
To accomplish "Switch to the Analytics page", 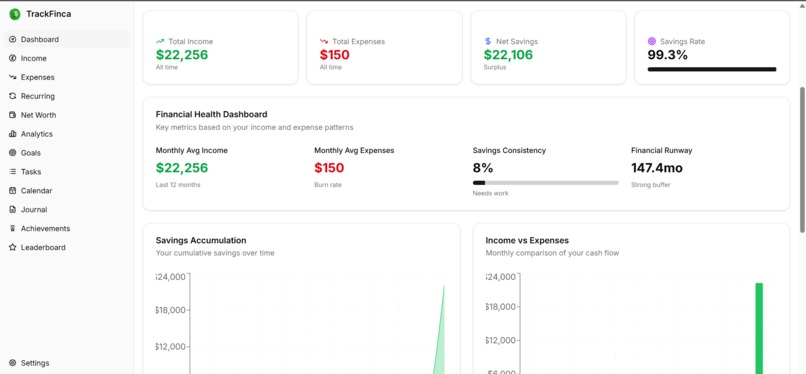I will coord(67,134).
